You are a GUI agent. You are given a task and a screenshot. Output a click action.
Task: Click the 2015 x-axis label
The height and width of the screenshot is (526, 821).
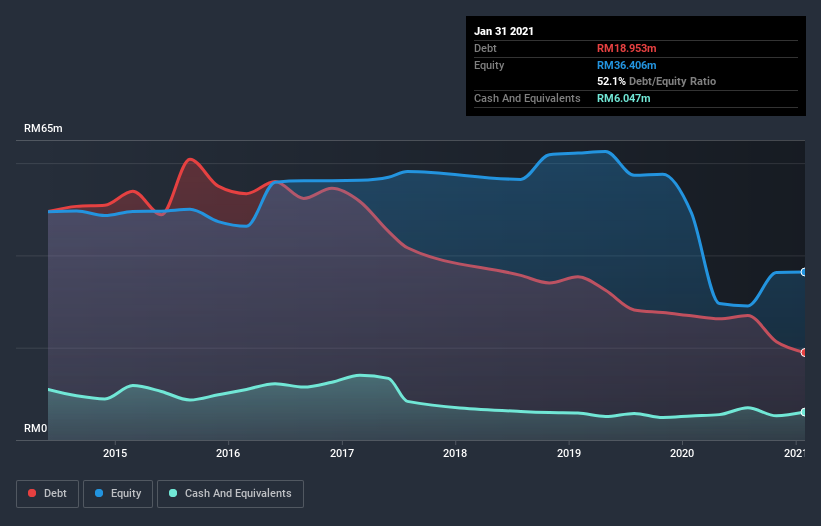click(115, 453)
